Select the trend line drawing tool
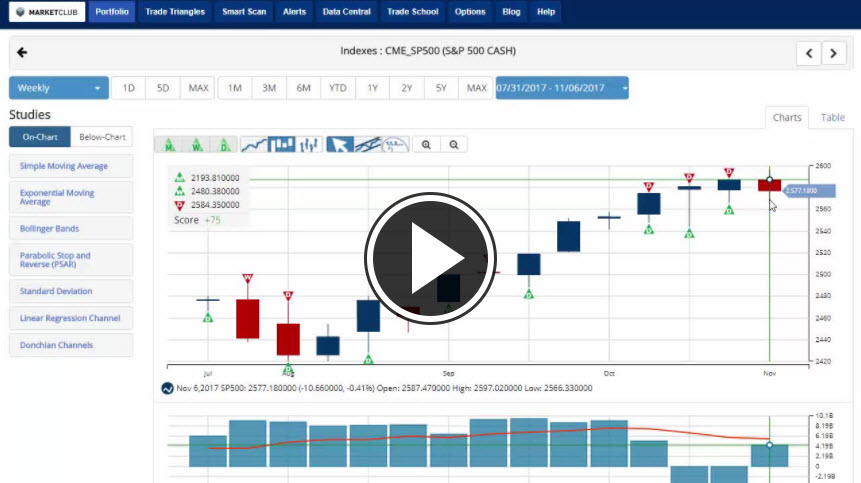The image size is (861, 483). pyautogui.click(x=367, y=145)
